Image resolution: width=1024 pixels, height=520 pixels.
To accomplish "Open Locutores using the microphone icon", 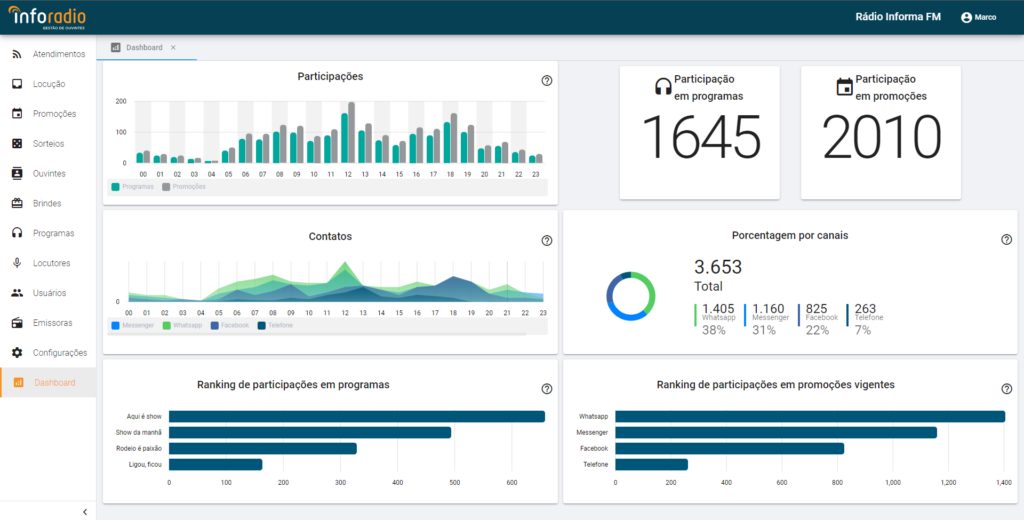I will (x=17, y=263).
